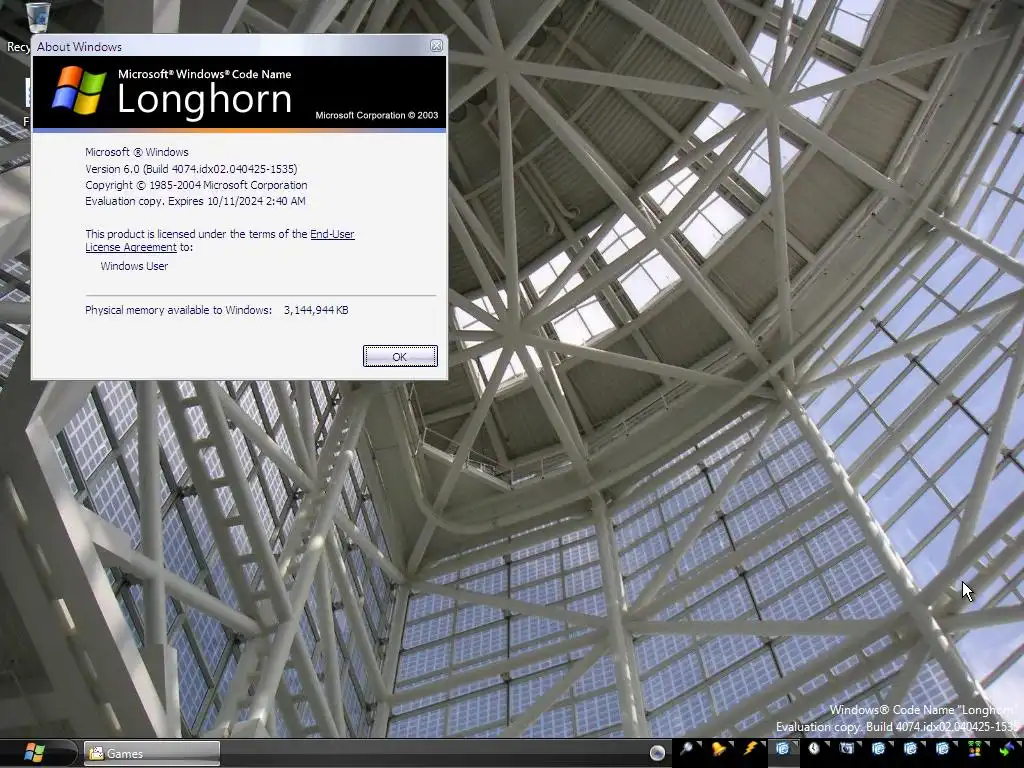Open the camera slideshow tile icon
The width and height of the screenshot is (1024, 768).
pyautogui.click(x=846, y=748)
